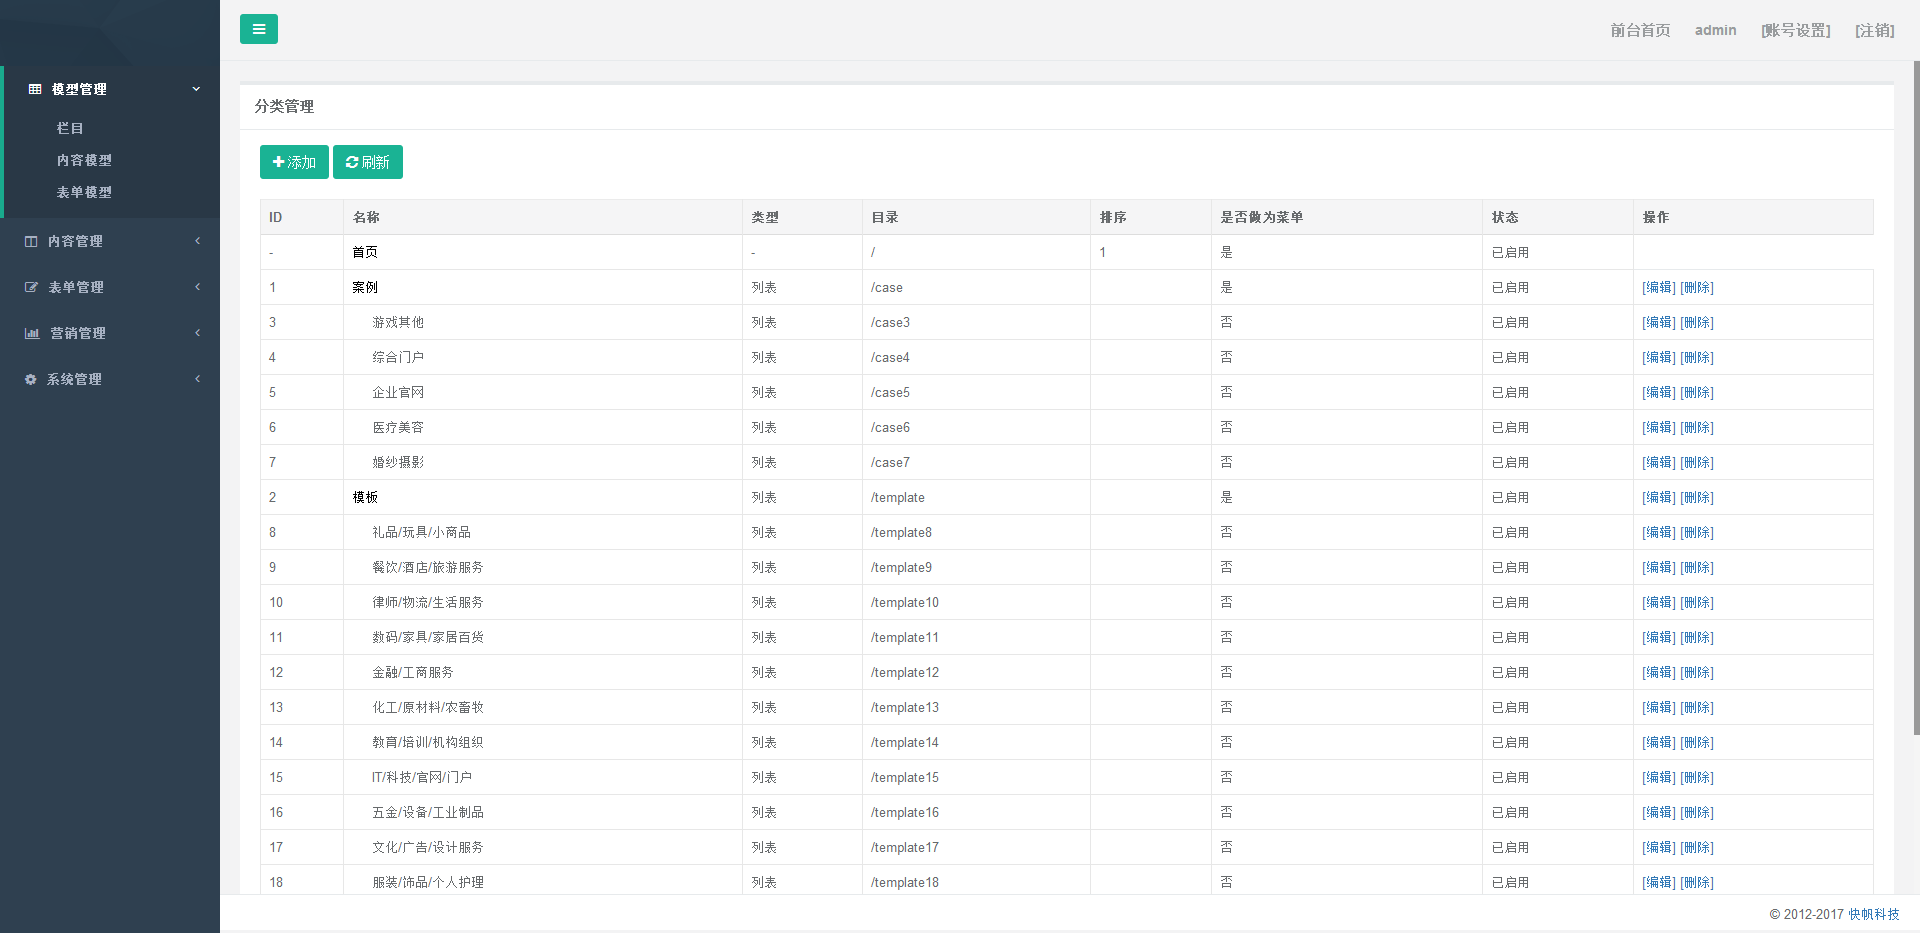Image resolution: width=1920 pixels, height=933 pixels.
Task: Edit the 游戏其他 row
Action: [x=1658, y=322]
